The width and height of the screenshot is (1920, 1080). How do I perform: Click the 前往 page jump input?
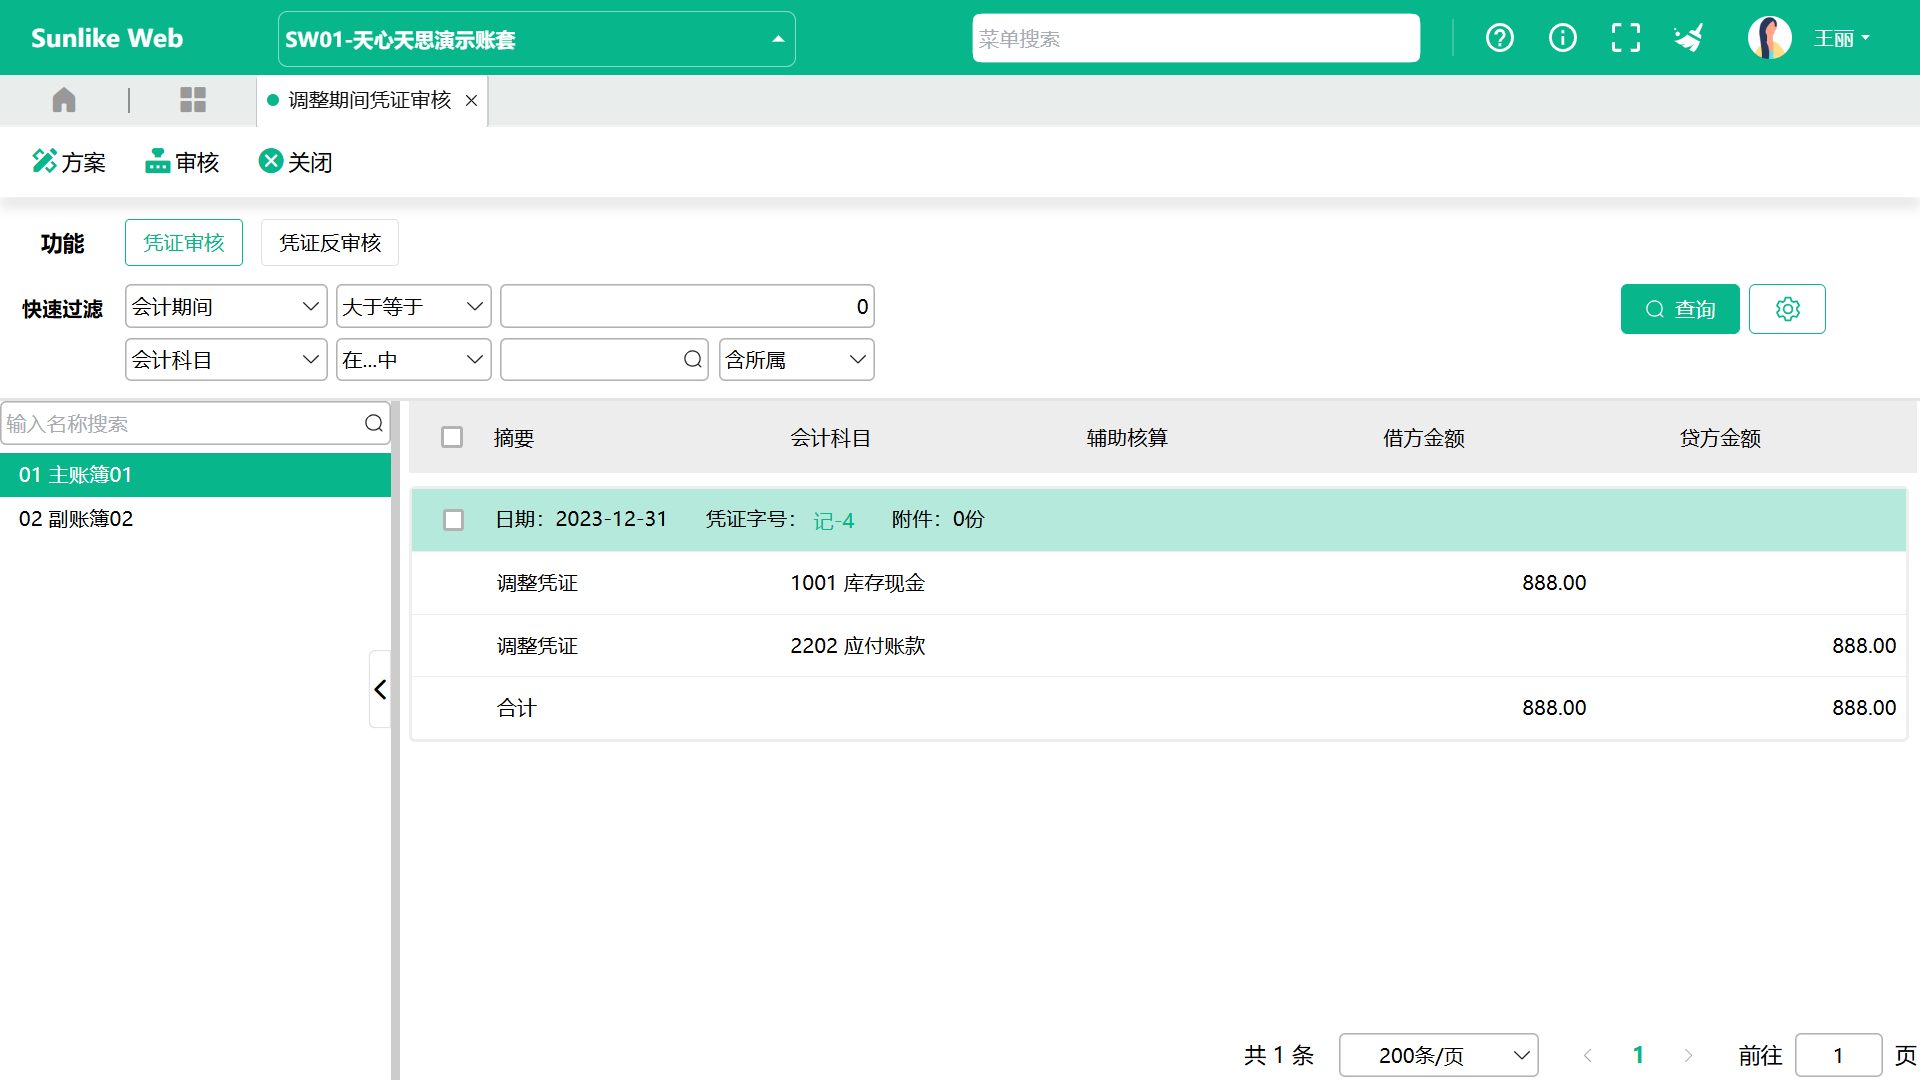point(1838,1055)
